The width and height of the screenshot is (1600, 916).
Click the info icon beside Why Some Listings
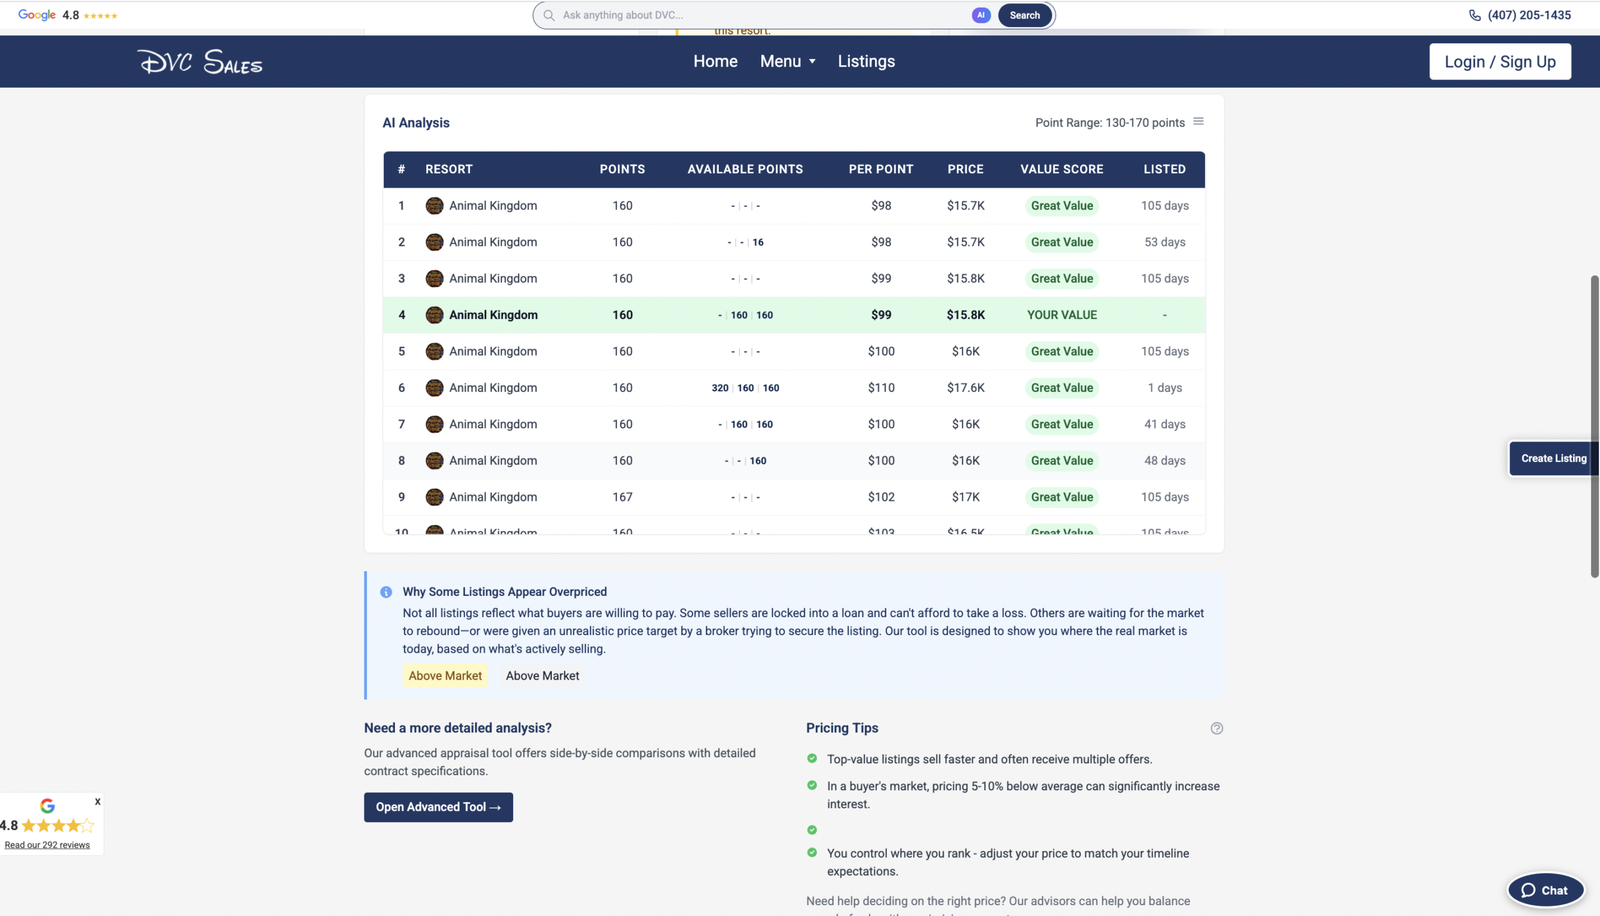[386, 592]
